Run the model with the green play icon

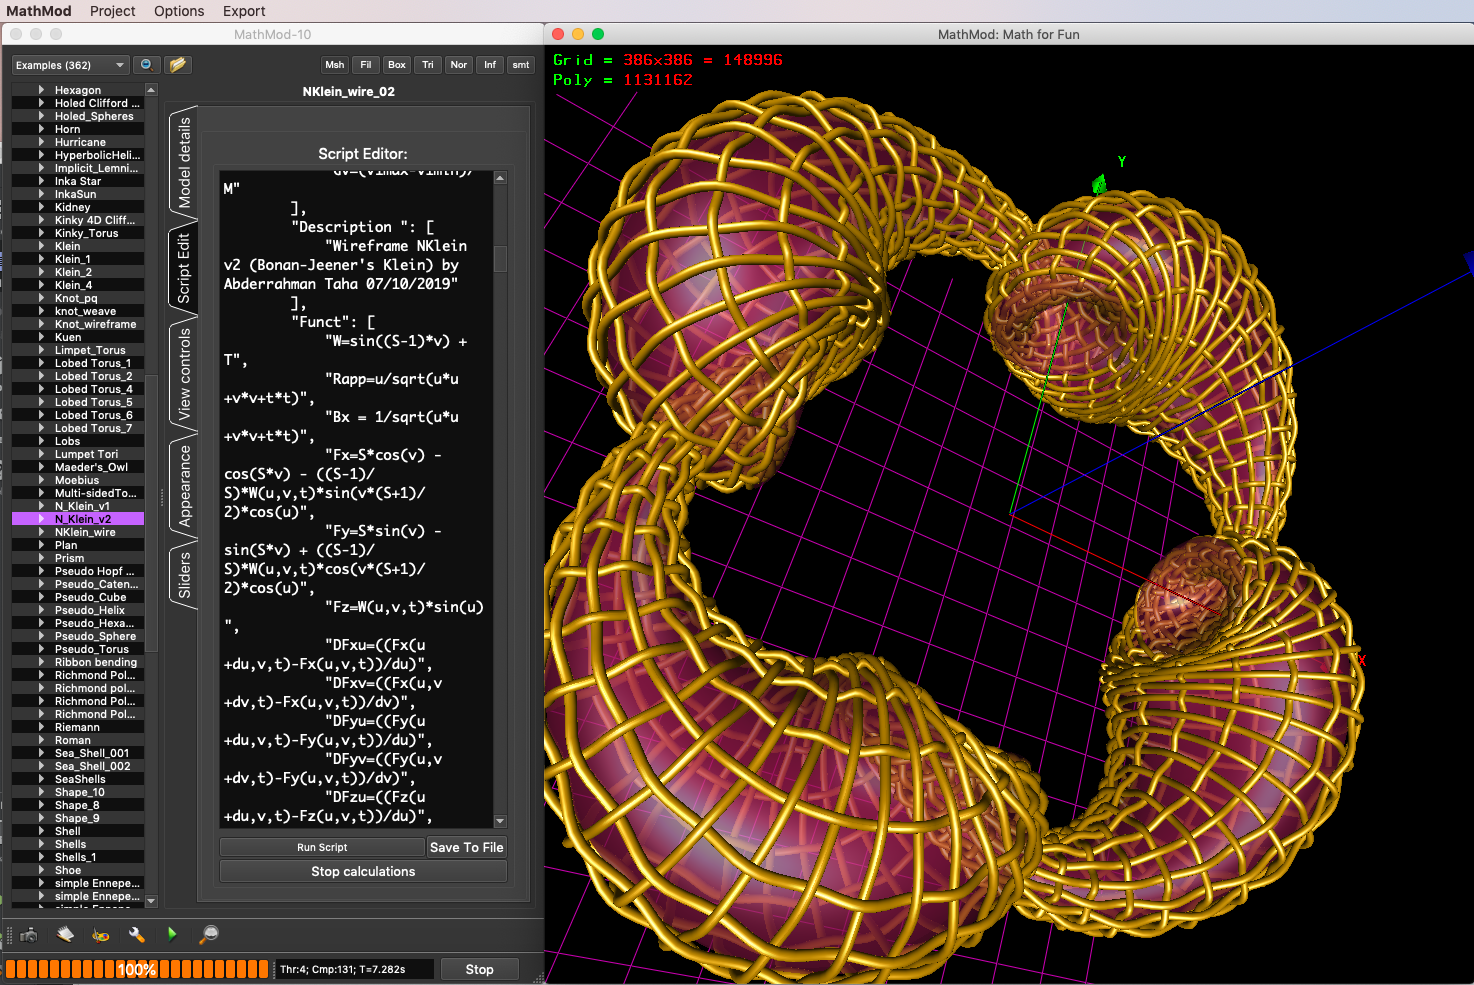pyautogui.click(x=171, y=935)
